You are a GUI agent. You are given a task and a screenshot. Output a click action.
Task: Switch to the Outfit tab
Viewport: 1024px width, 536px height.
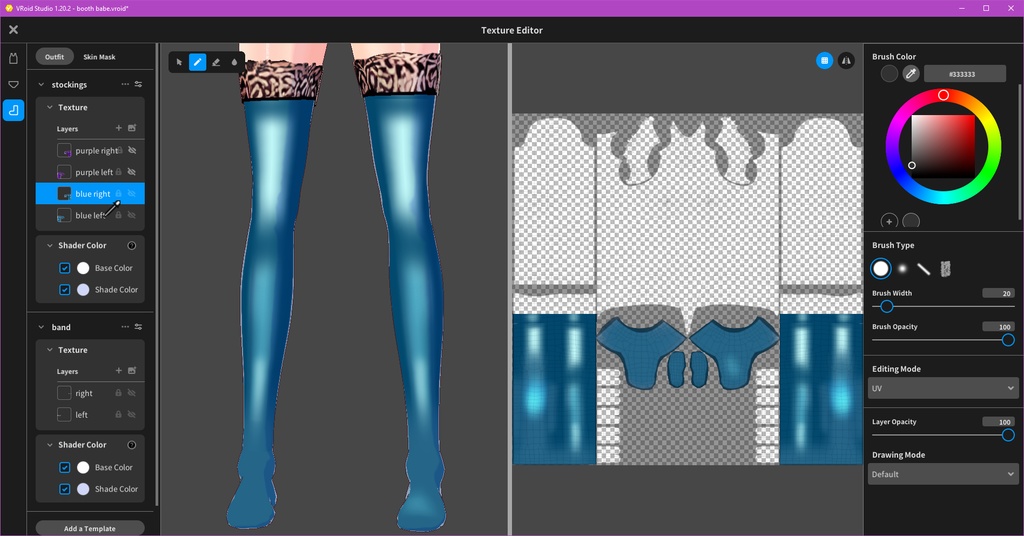[x=54, y=57]
